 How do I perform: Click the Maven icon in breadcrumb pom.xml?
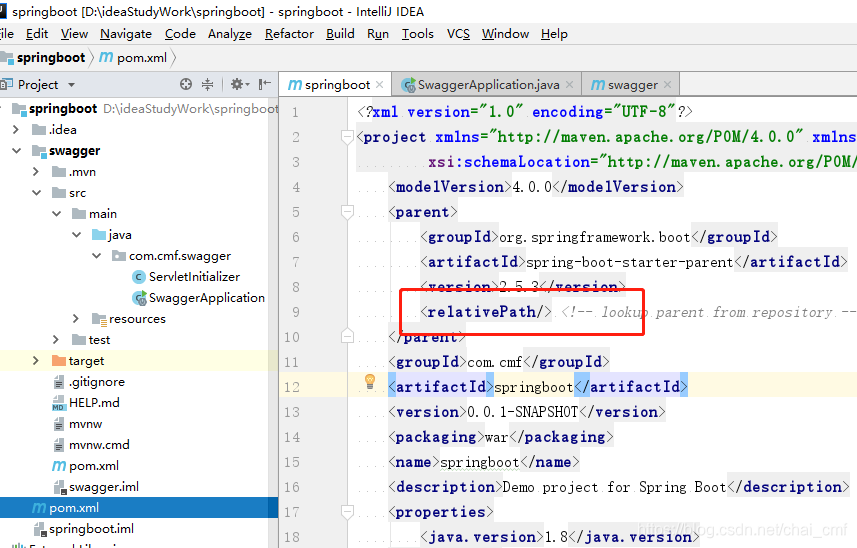106,57
